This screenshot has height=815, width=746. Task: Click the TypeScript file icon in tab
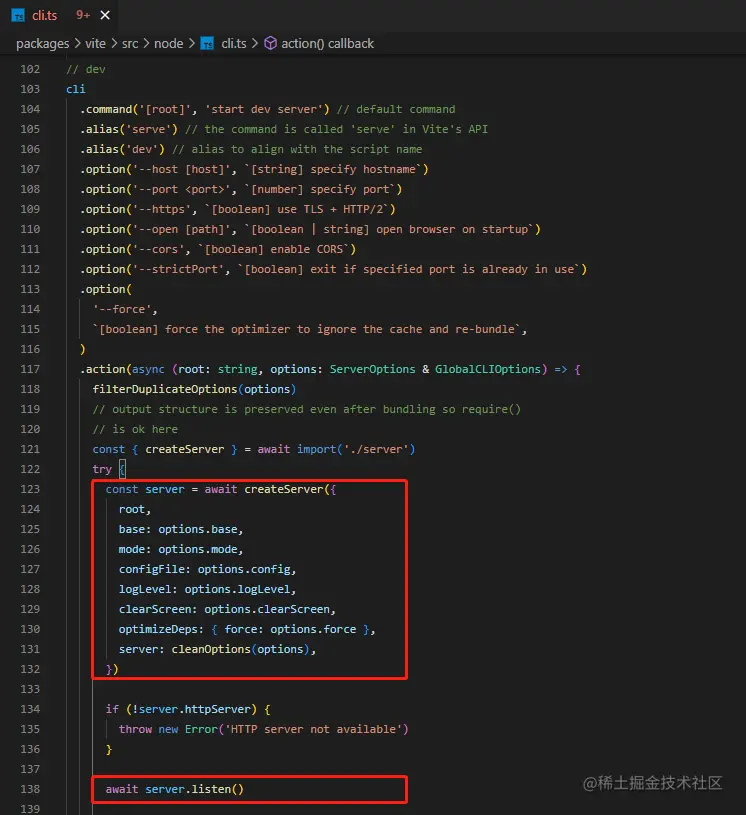[18, 16]
